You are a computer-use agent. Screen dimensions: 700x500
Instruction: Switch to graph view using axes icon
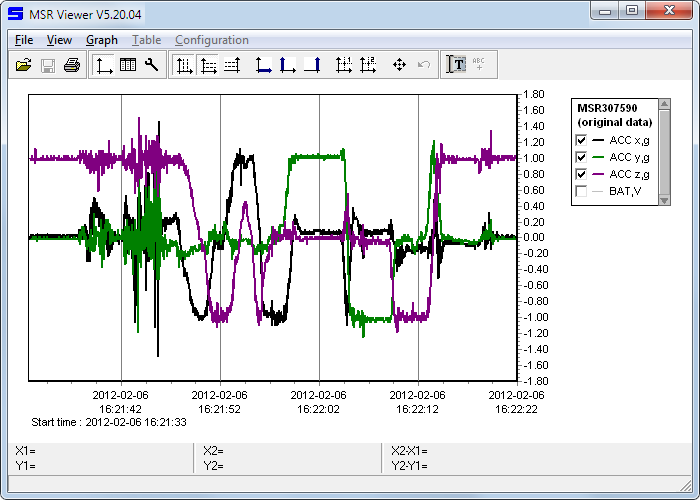[105, 65]
